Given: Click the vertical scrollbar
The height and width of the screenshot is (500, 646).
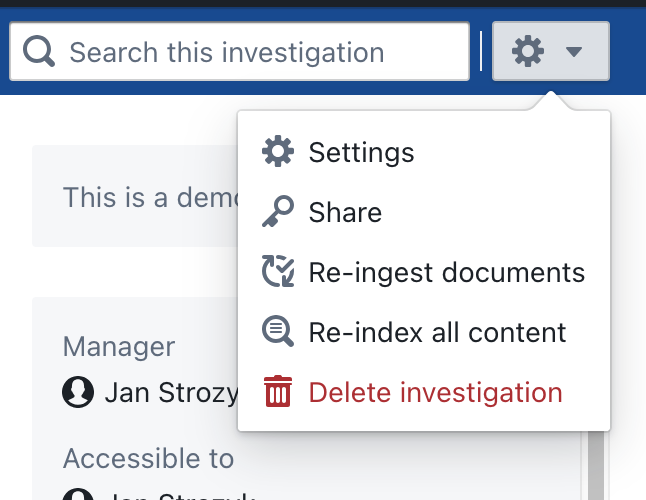Looking at the screenshot, I should point(595,465).
